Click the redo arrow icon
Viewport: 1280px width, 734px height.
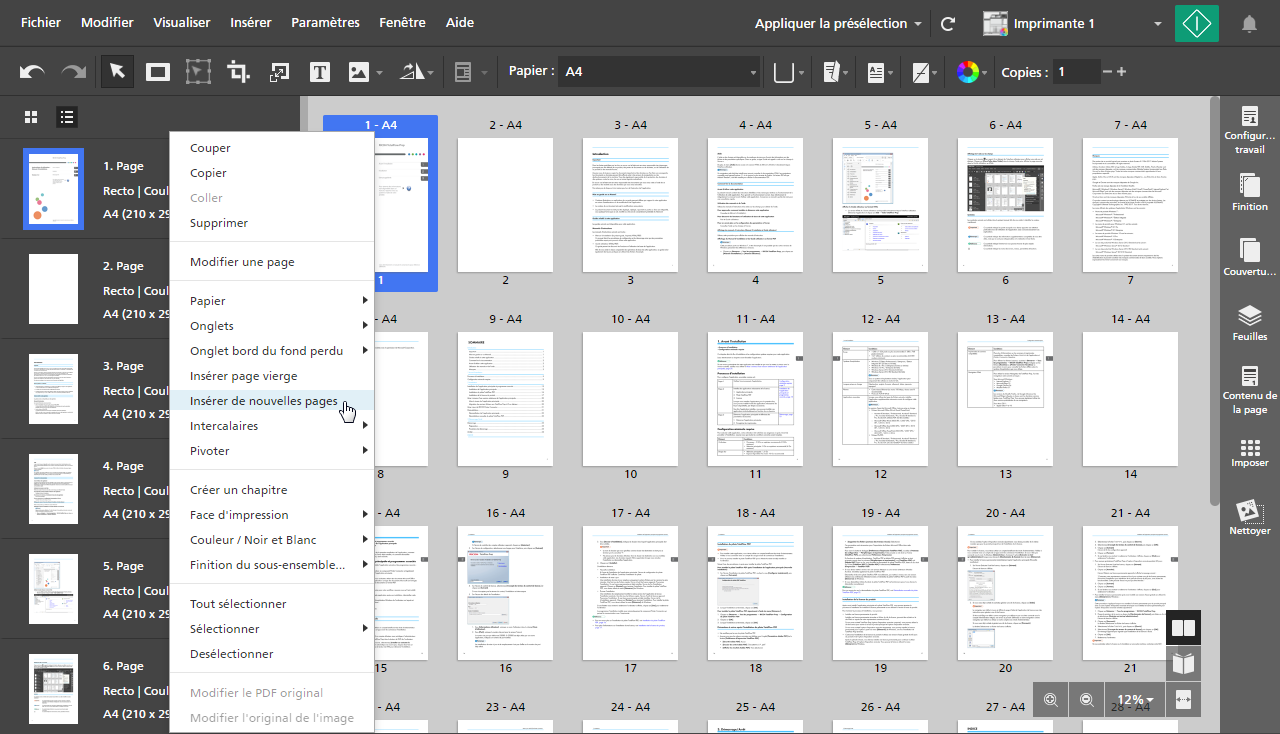[x=73, y=72]
